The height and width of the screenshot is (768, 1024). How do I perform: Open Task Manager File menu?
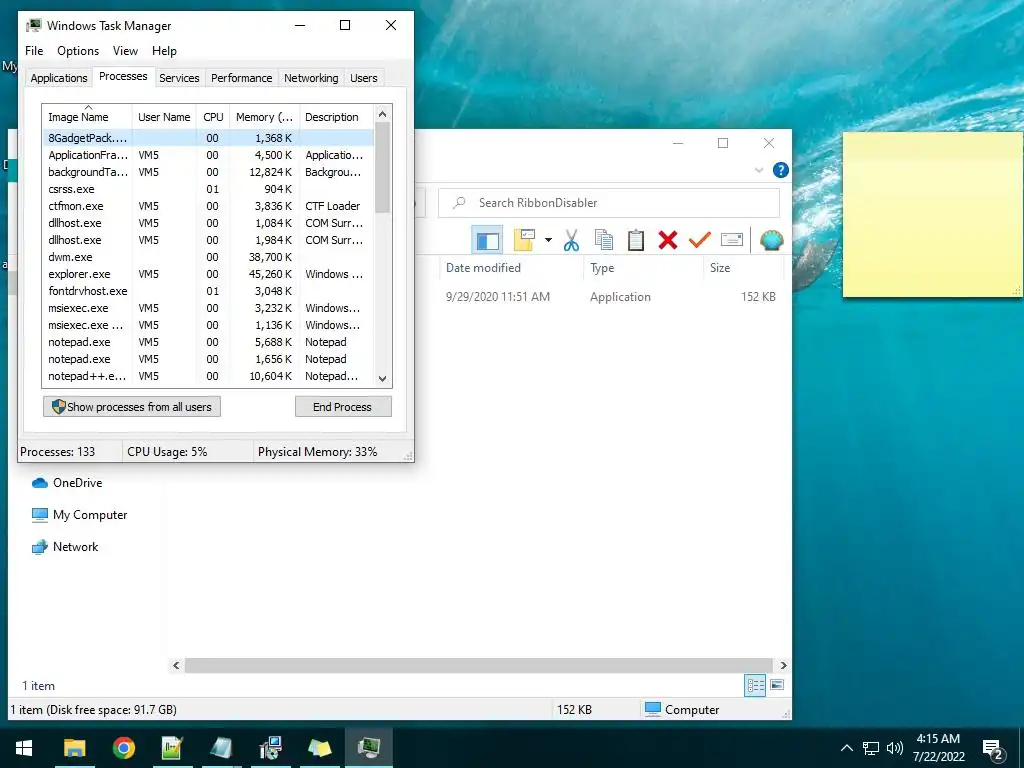[x=34, y=51]
